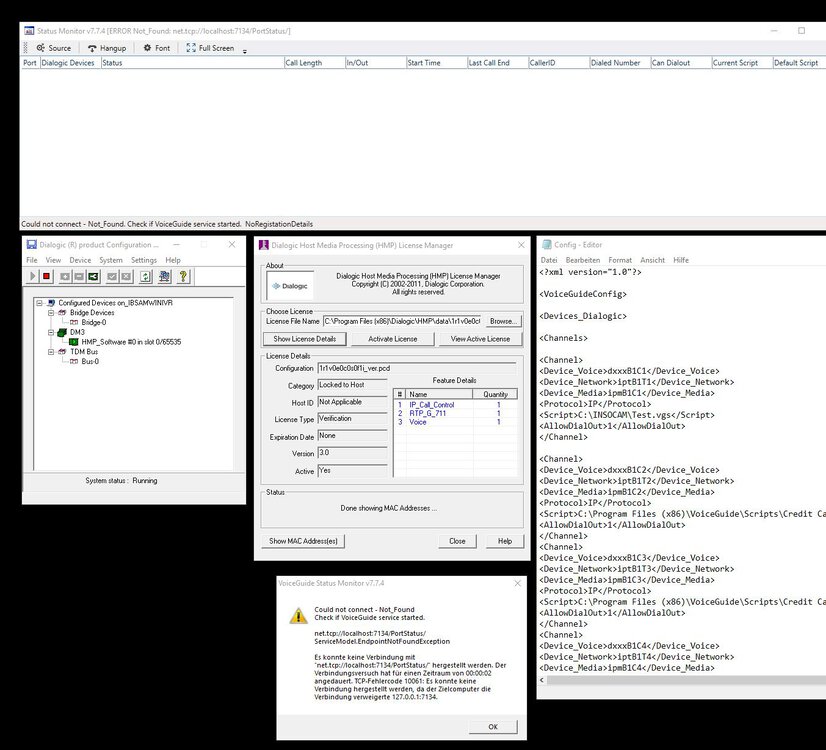
Task: Click the green share-style icon in Dialogic toolbar
Action: coord(93,276)
